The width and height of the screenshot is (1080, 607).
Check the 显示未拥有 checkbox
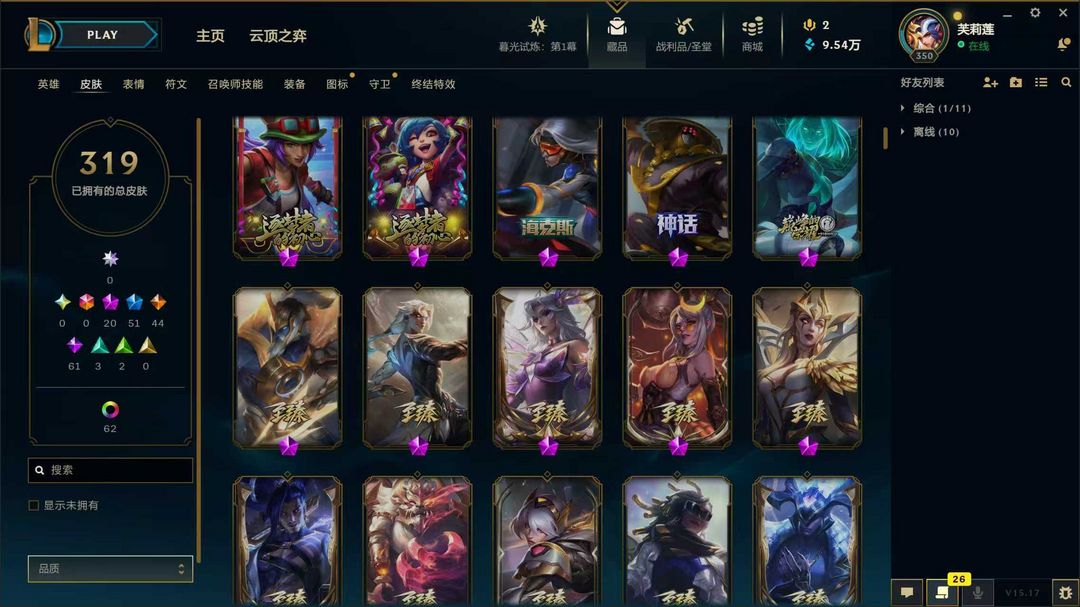coord(34,505)
